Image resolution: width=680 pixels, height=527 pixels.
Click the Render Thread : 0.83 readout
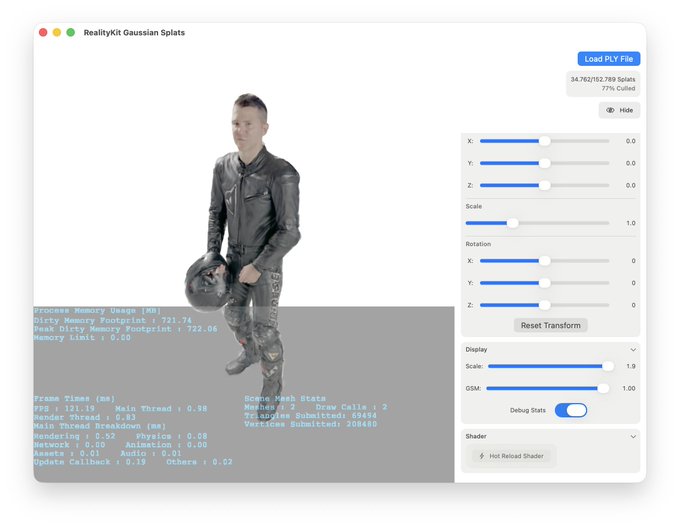pos(85,417)
